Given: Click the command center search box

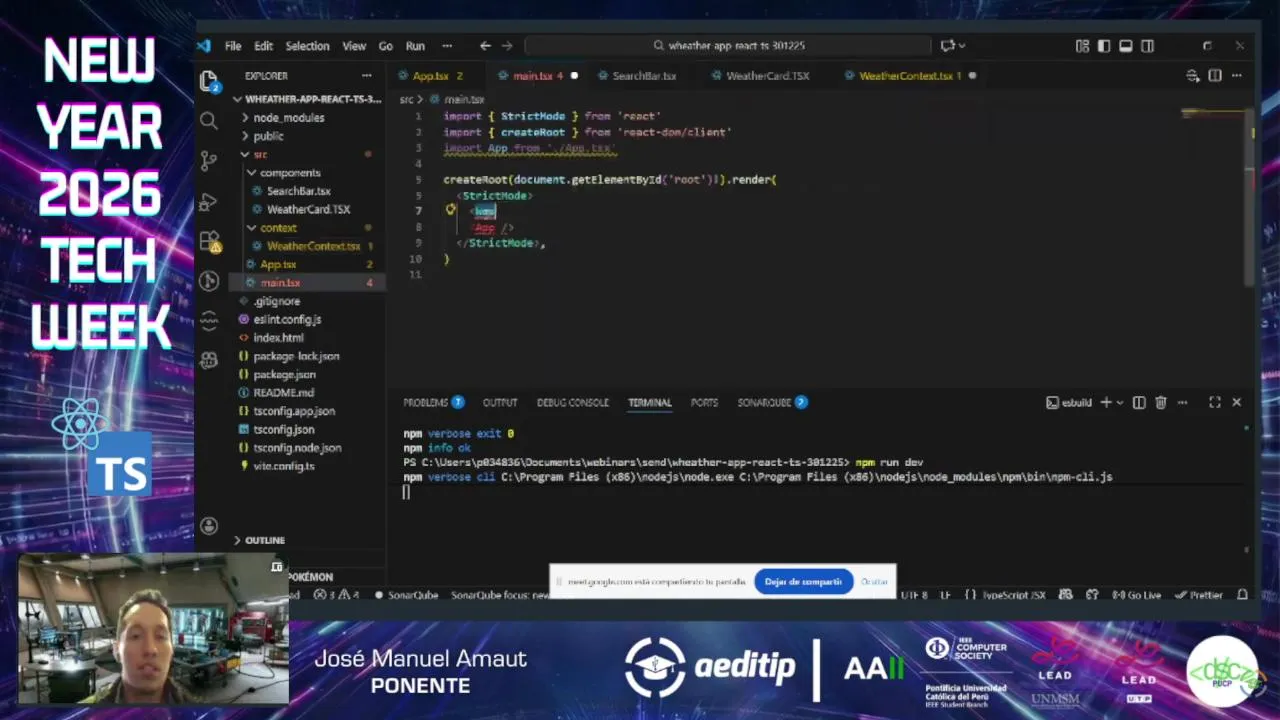Looking at the screenshot, I should [x=729, y=46].
